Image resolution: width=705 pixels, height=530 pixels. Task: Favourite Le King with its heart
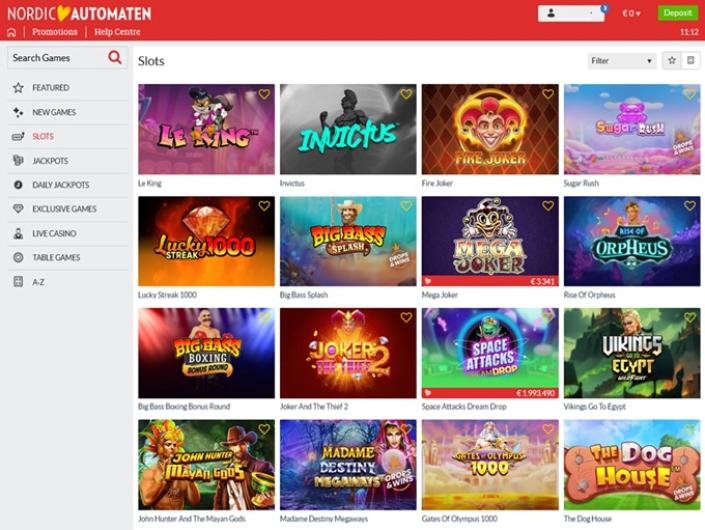click(264, 94)
